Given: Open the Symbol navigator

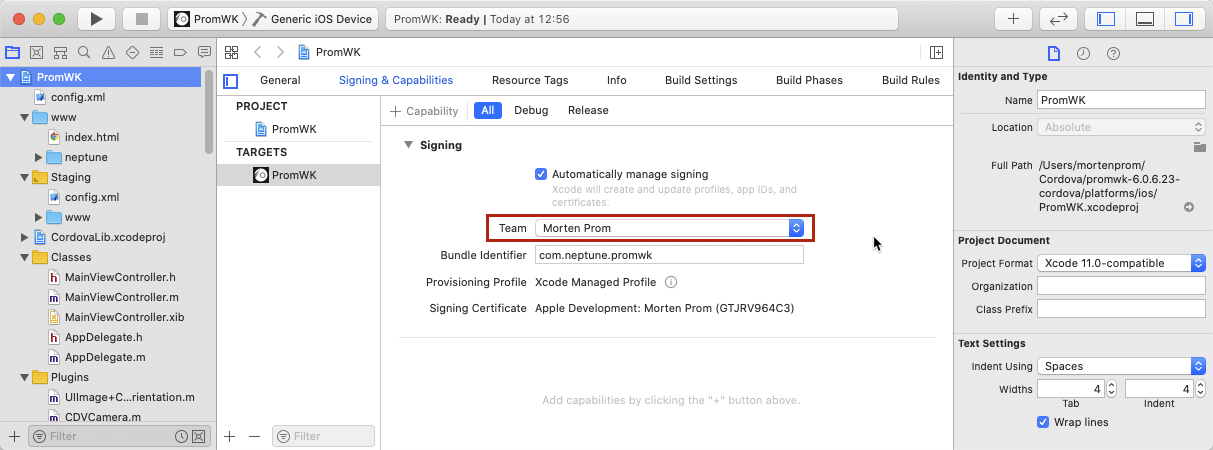Looking at the screenshot, I should 60,52.
